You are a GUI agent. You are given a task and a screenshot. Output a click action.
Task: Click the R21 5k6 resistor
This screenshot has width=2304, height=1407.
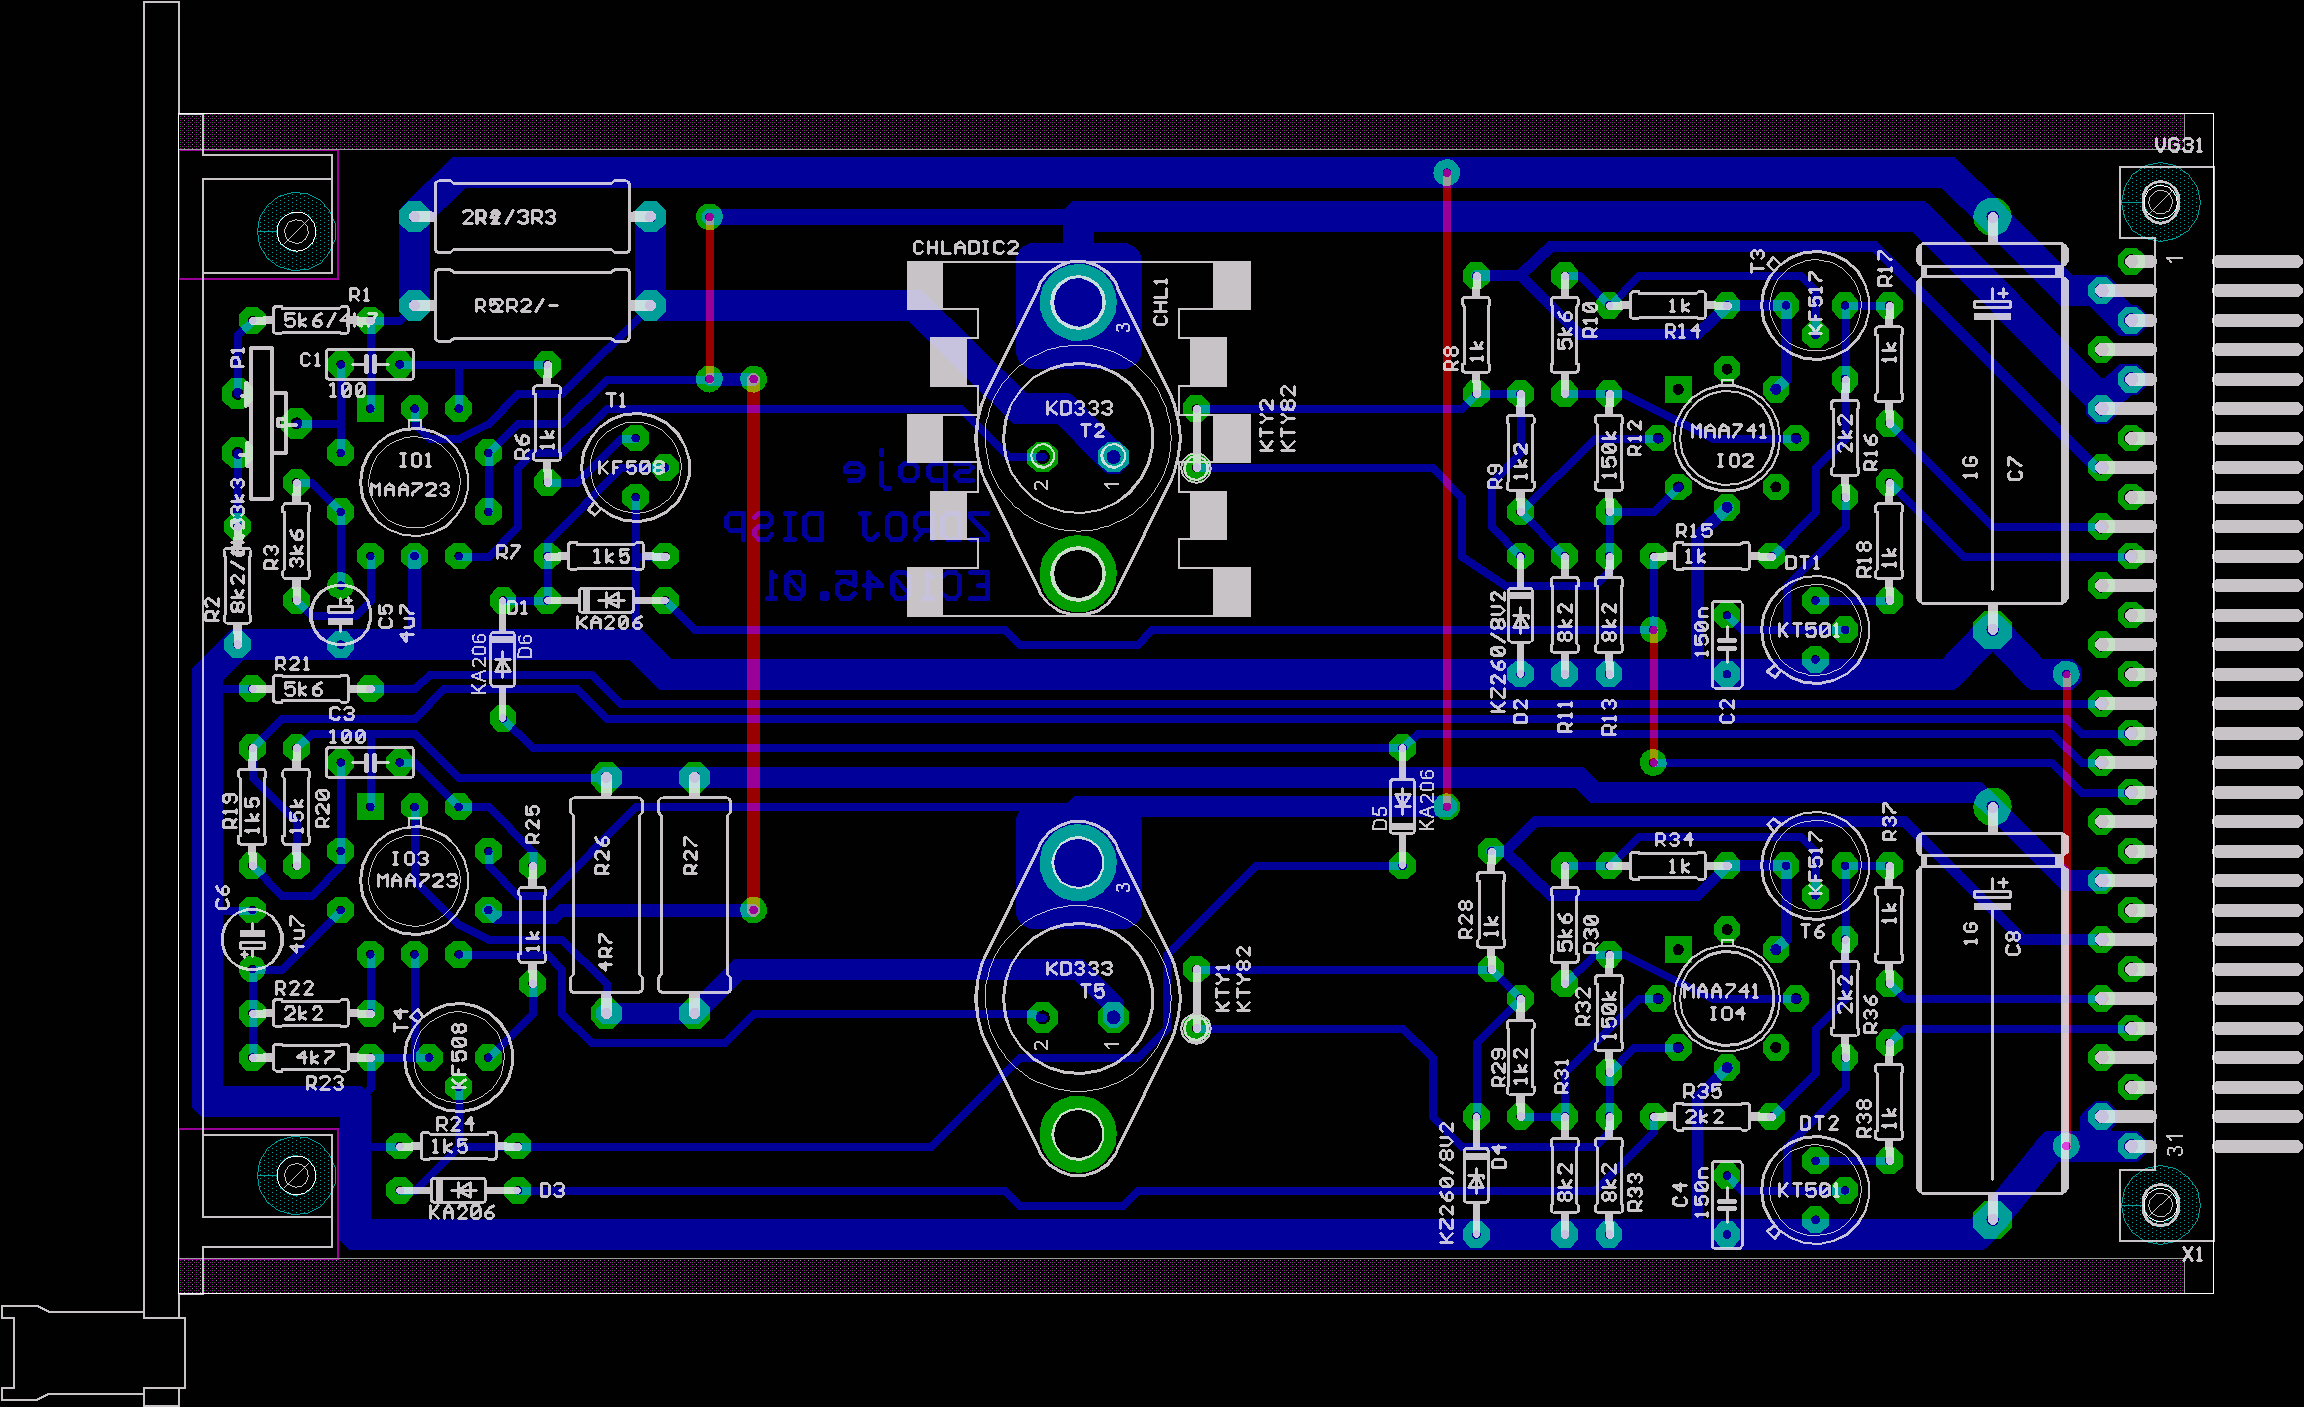tap(310, 688)
